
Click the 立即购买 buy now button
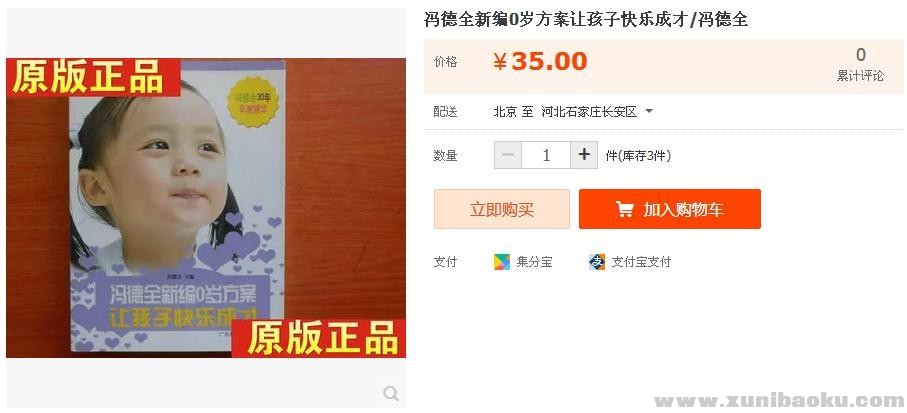click(x=502, y=209)
